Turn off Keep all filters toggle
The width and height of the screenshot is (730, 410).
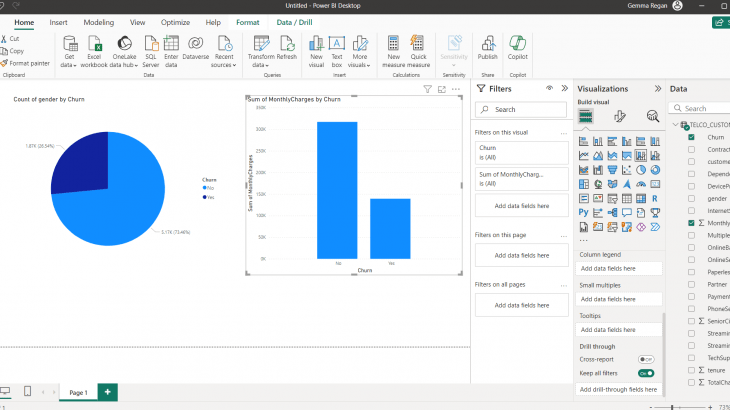pos(646,373)
